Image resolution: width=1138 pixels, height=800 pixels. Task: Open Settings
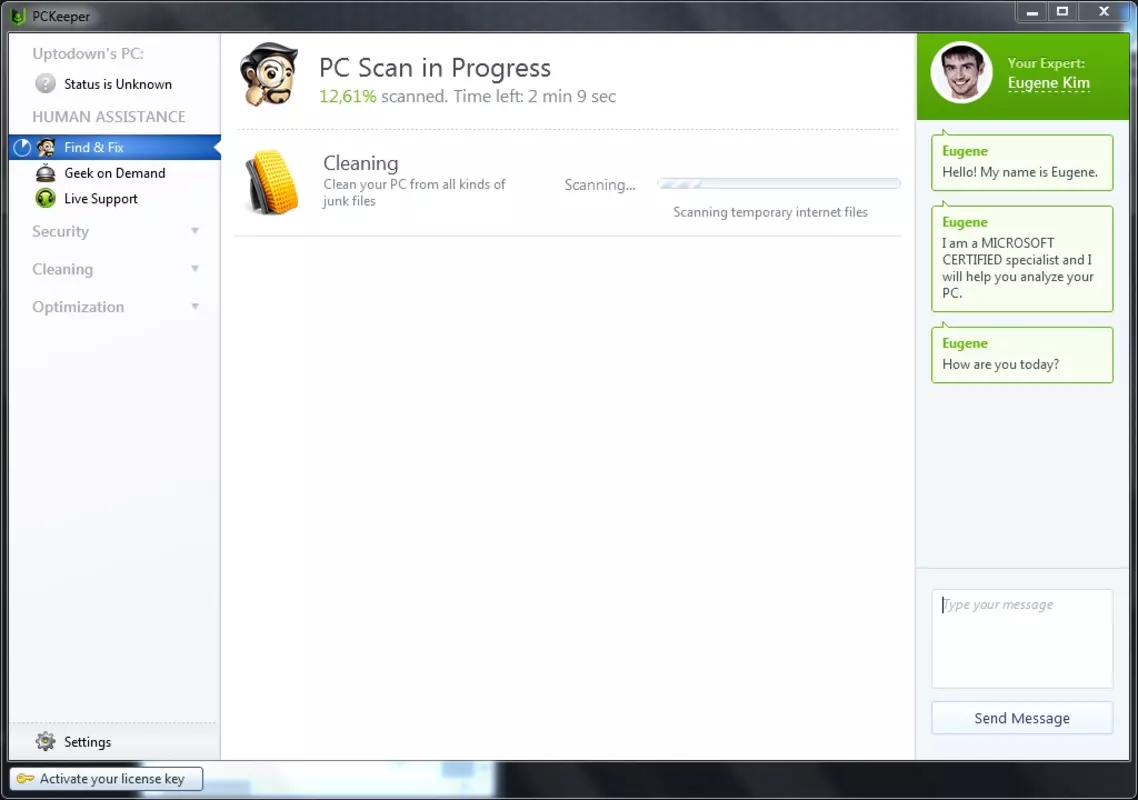[x=87, y=741]
